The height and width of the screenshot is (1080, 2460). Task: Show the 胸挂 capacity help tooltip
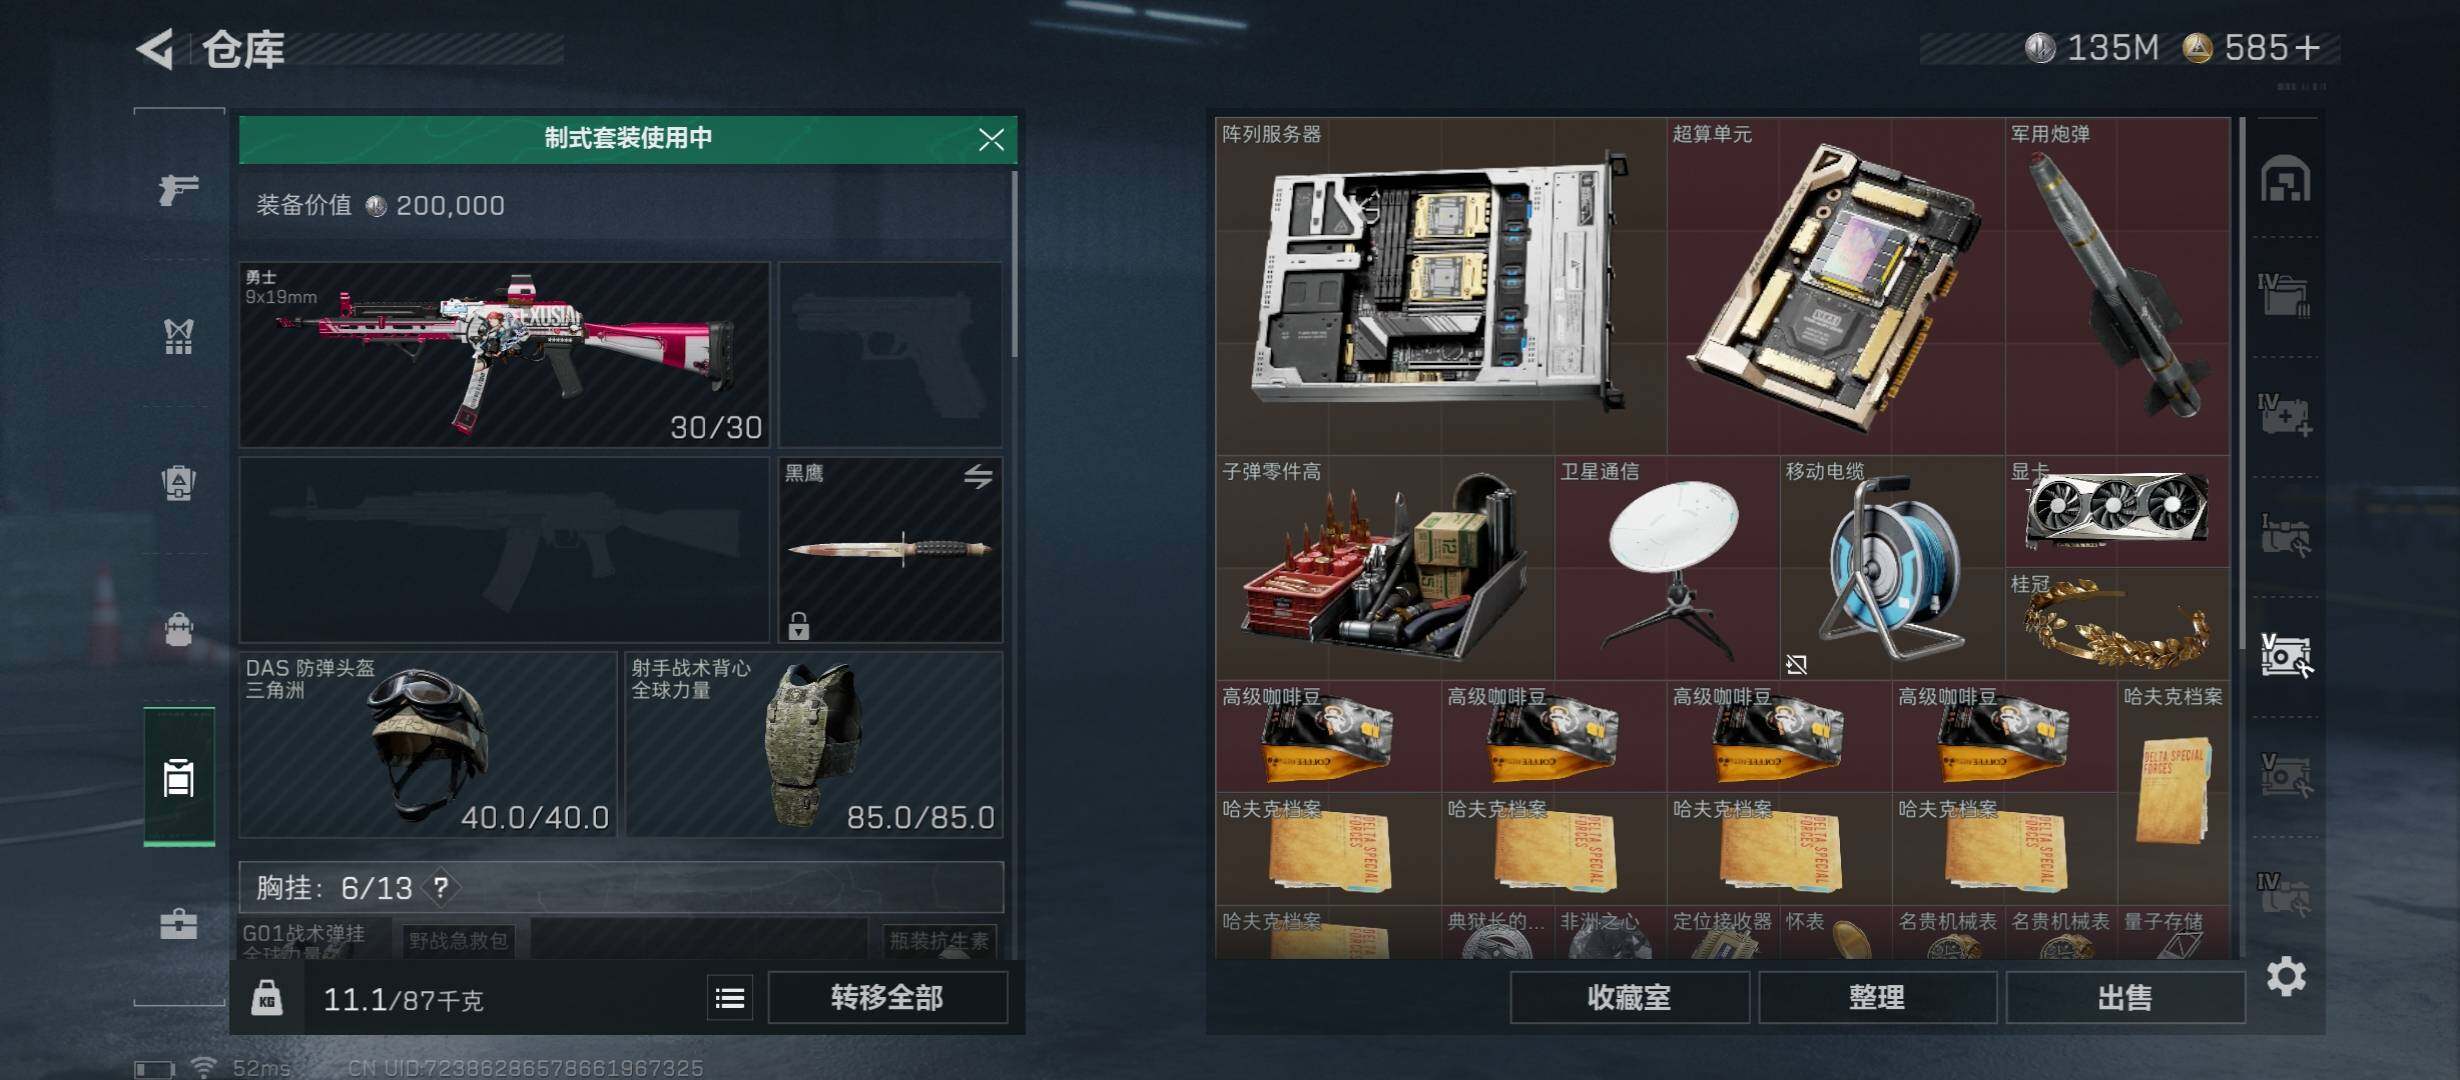pyautogui.click(x=441, y=887)
